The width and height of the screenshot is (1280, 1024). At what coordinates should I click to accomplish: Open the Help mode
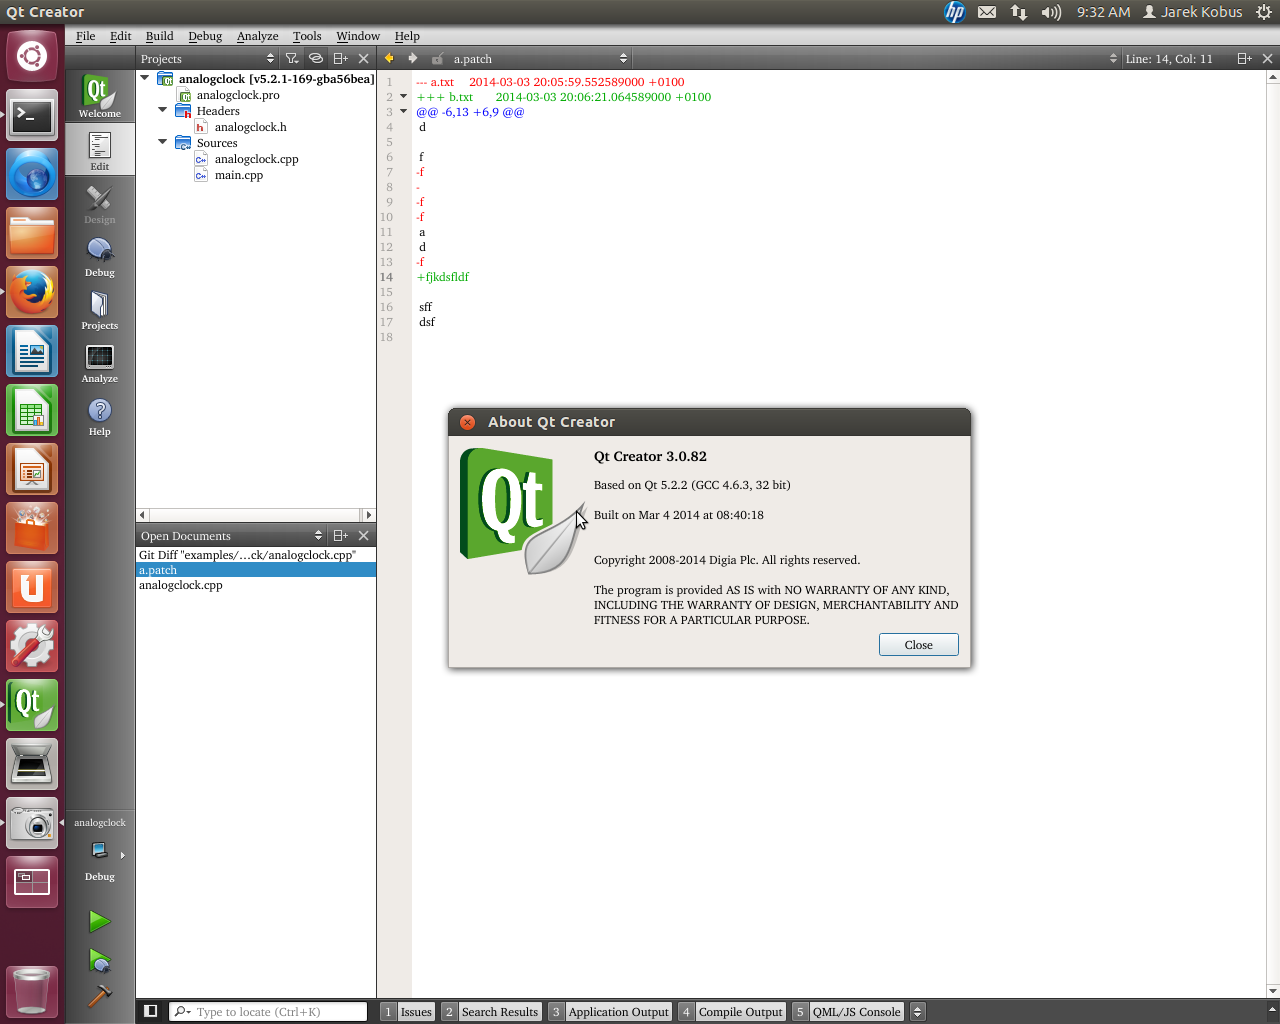click(x=100, y=415)
